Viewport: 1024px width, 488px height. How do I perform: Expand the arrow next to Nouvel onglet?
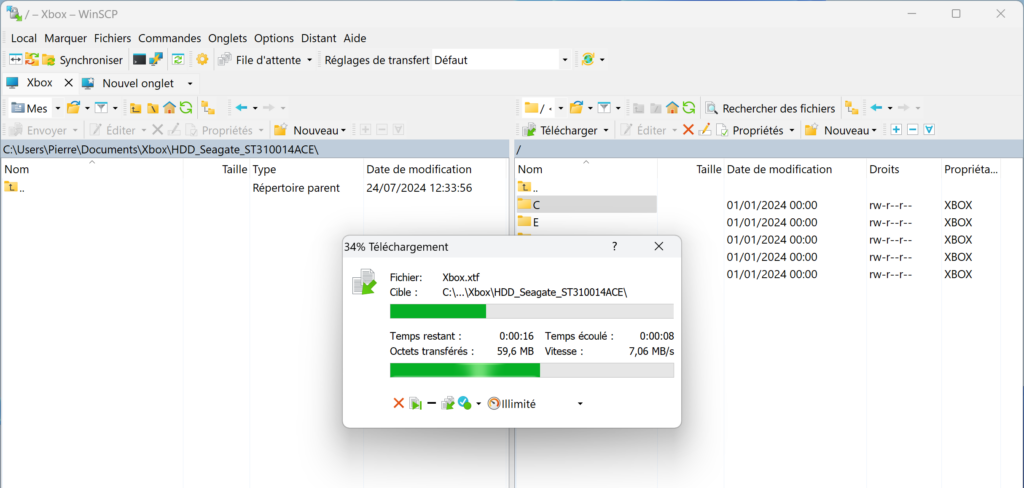pyautogui.click(x=189, y=84)
